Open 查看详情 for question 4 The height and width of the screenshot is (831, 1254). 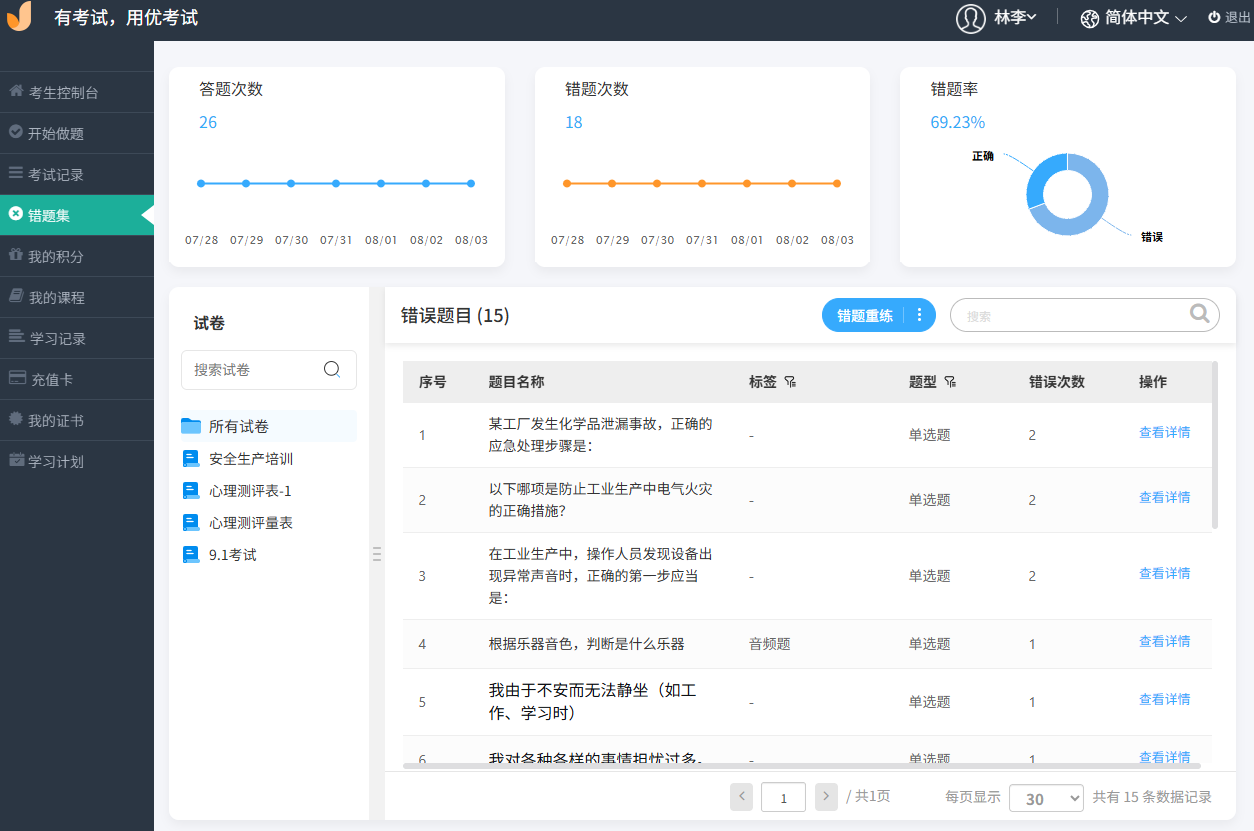click(x=1164, y=642)
